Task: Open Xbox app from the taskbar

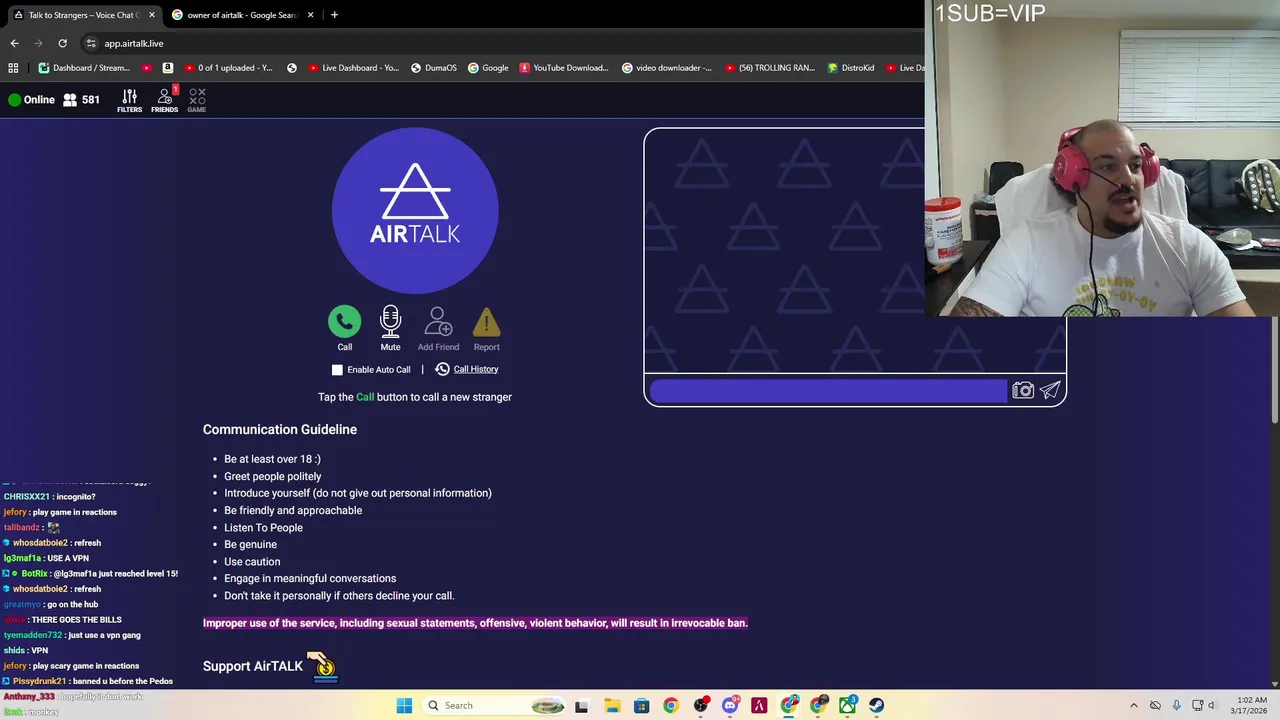Action: [847, 705]
